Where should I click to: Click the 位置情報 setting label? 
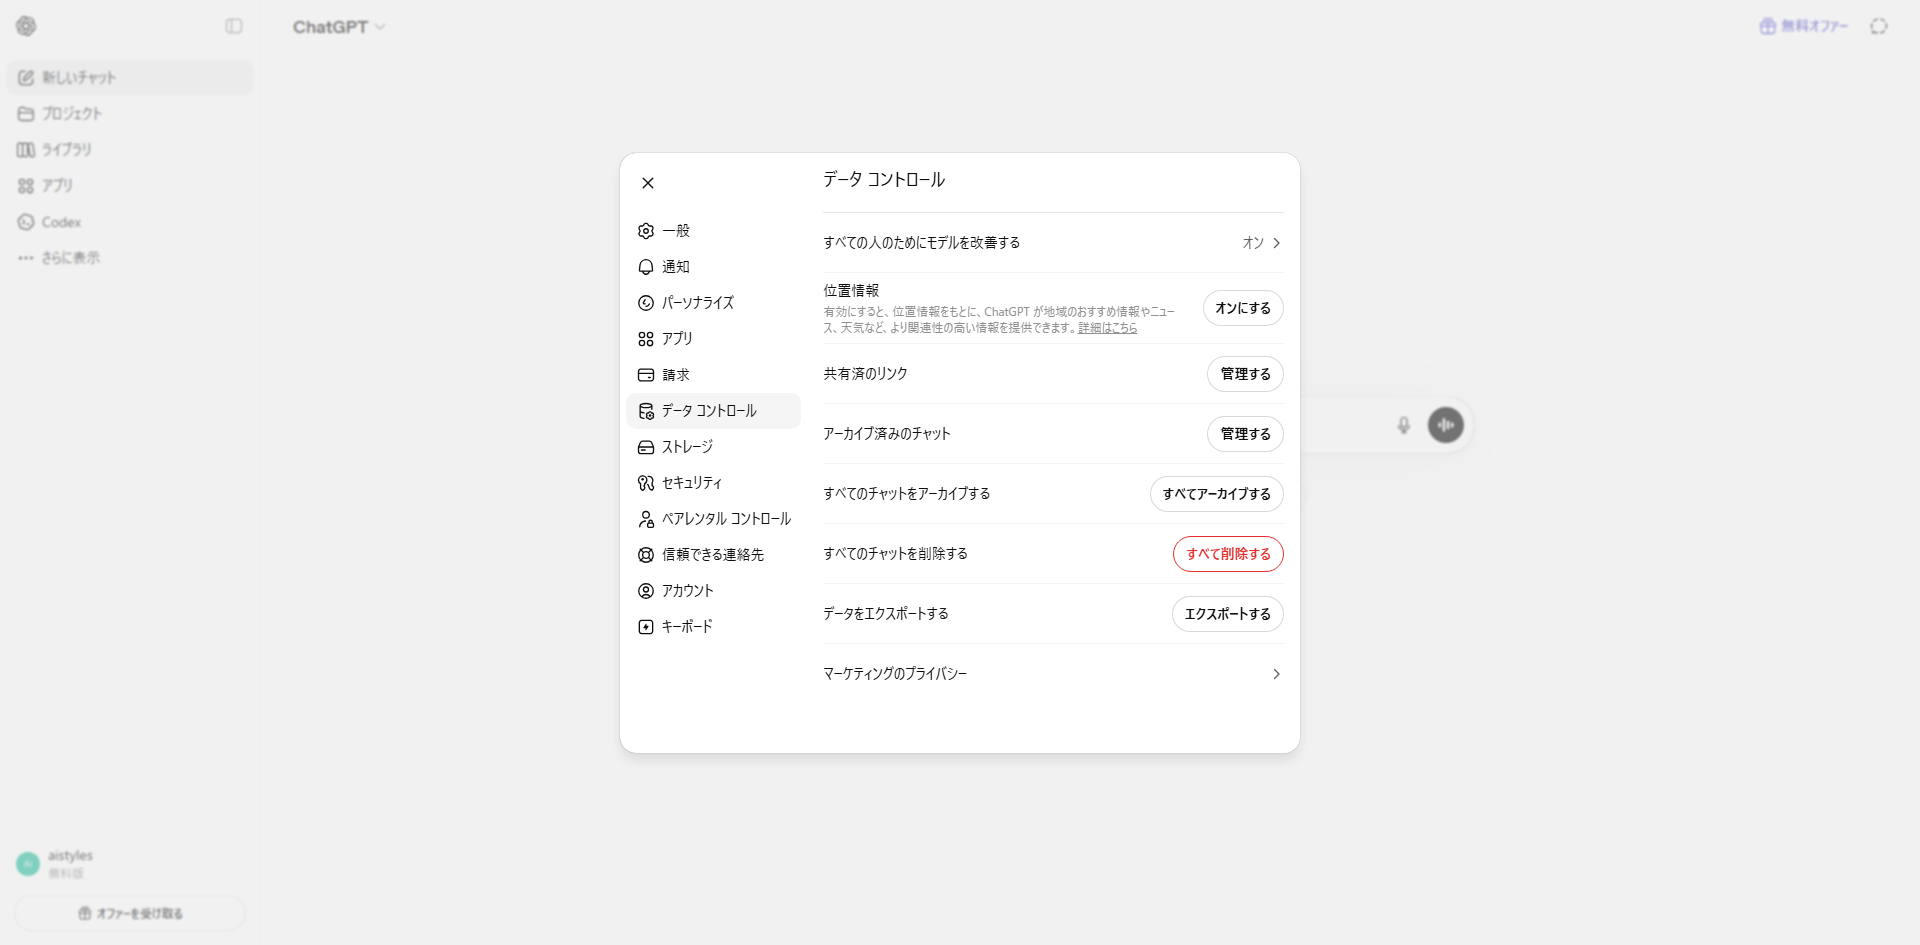click(851, 291)
